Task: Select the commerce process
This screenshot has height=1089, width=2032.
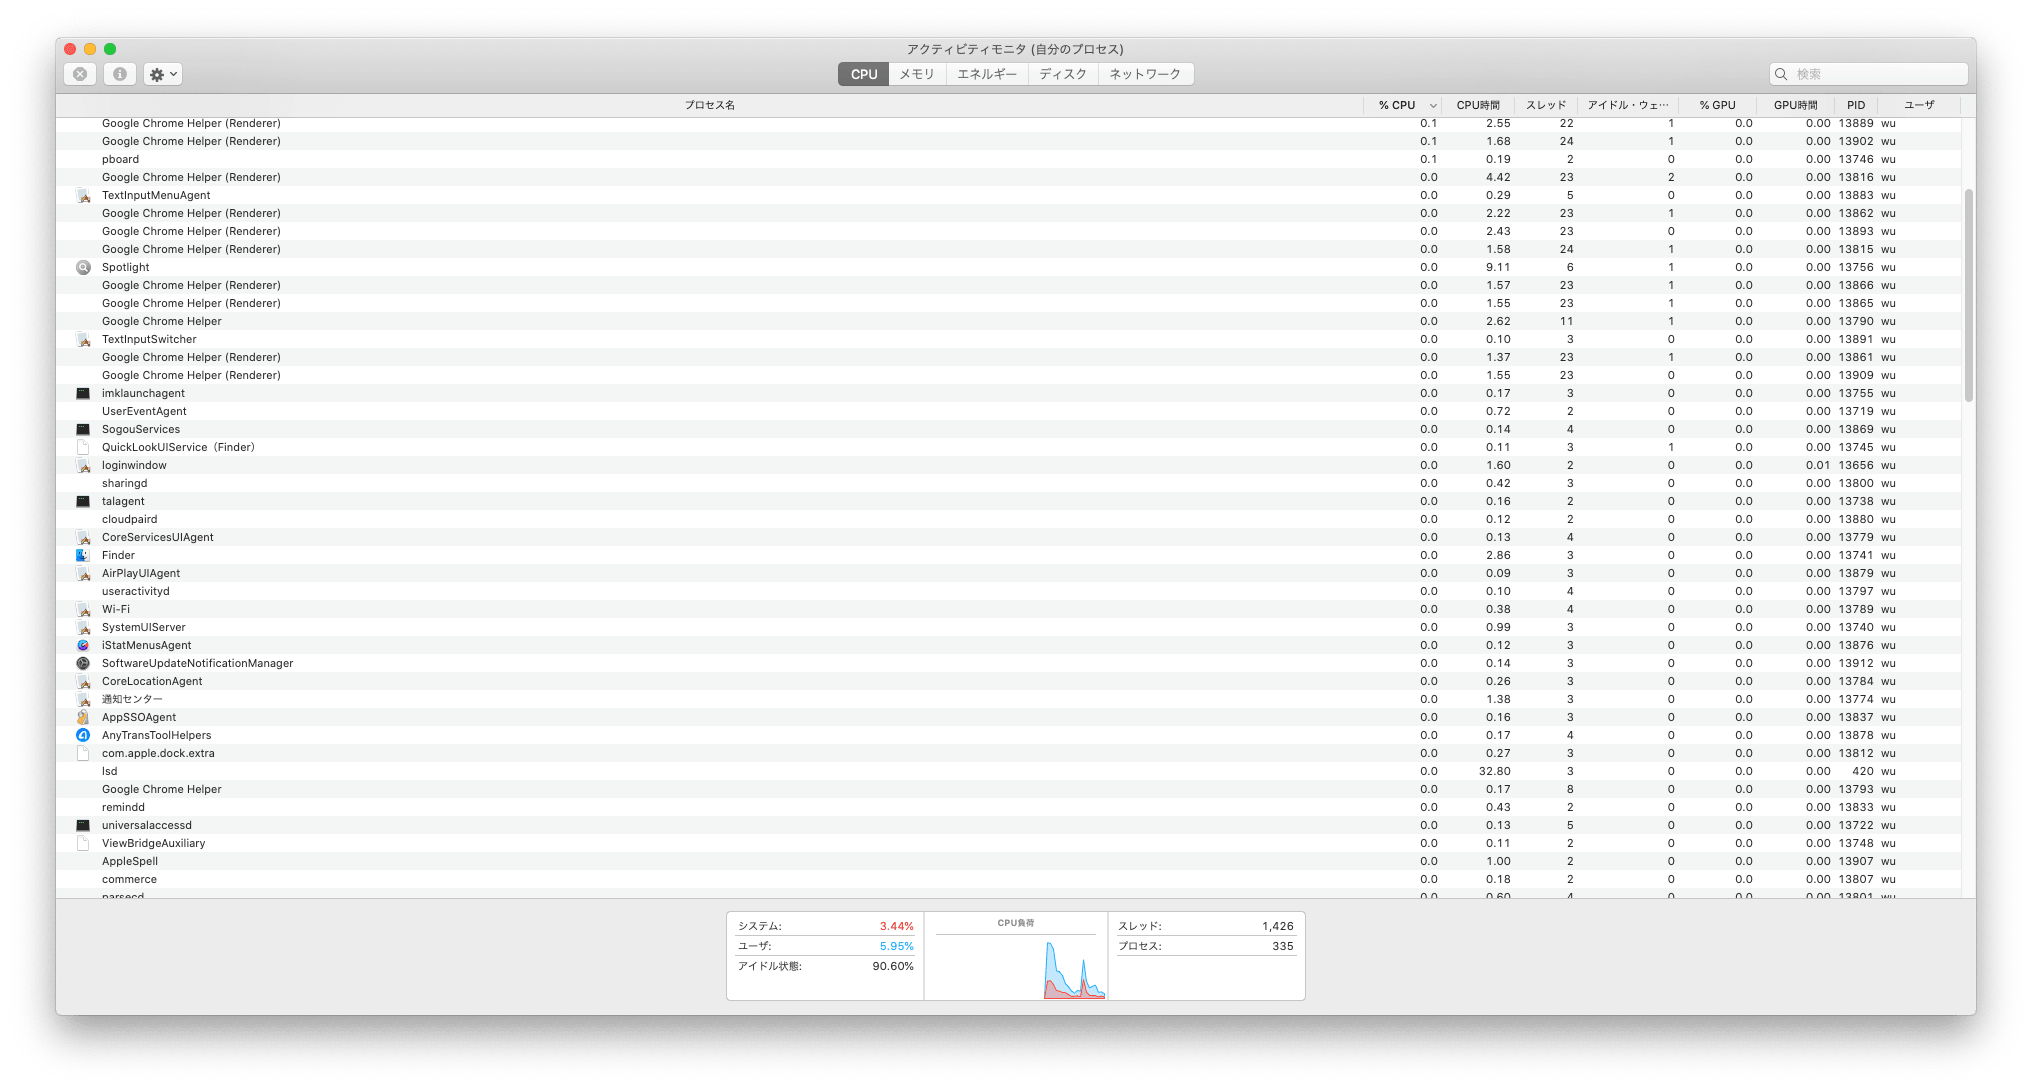Action: click(x=1009, y=879)
